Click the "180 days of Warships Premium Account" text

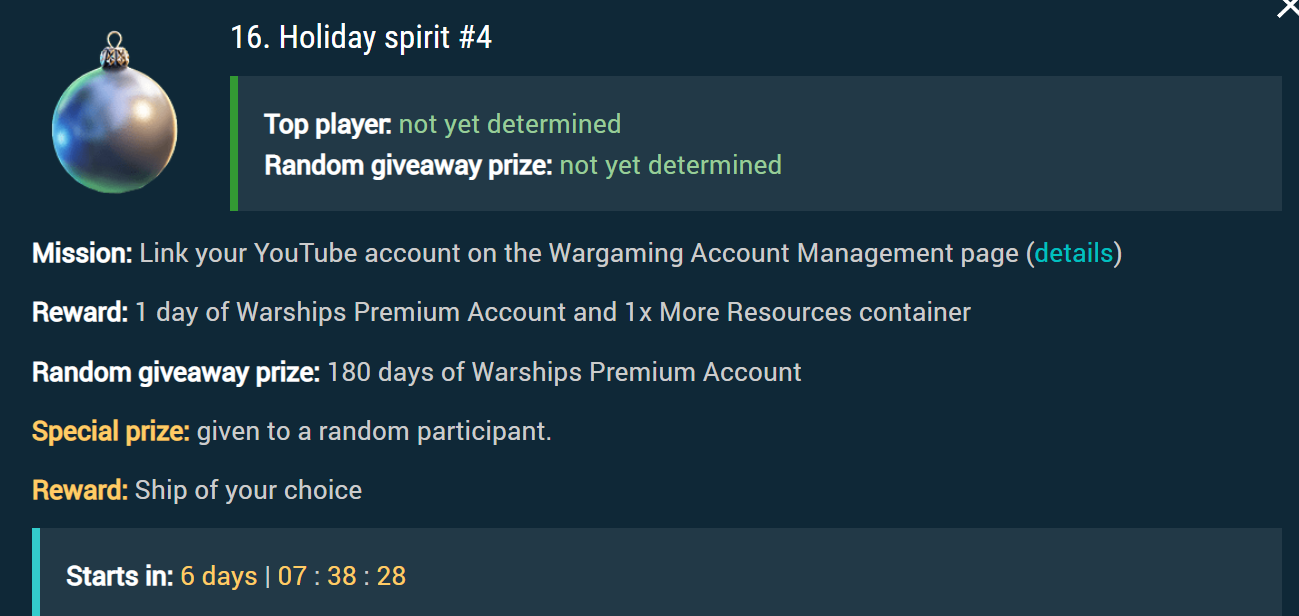[x=564, y=373]
